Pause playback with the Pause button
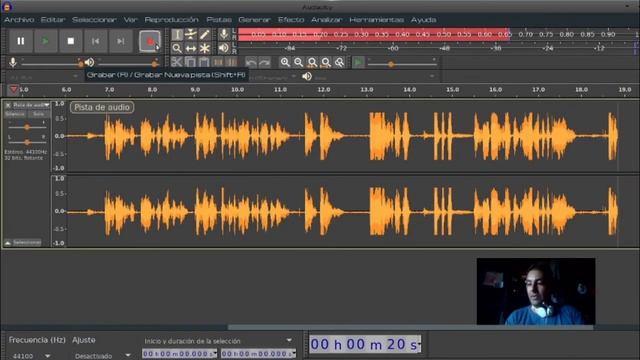 point(20,41)
